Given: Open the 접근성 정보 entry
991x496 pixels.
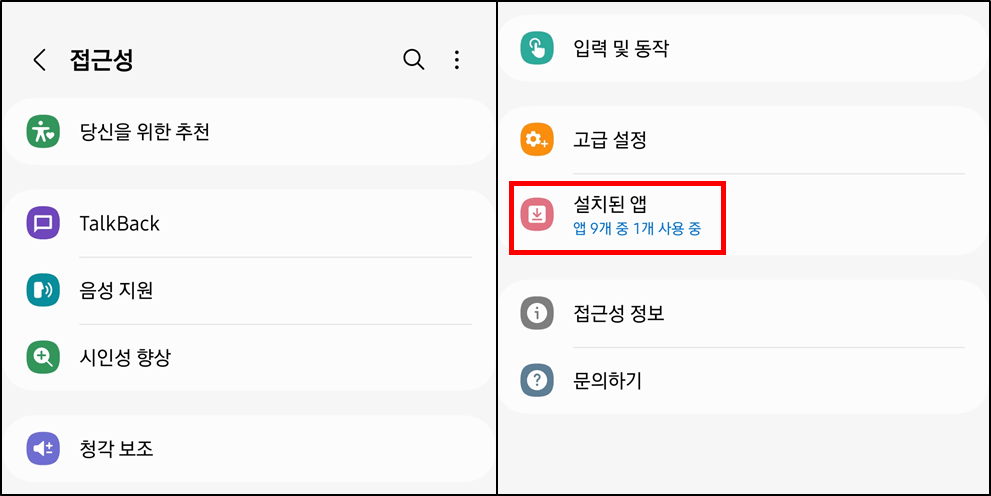Looking at the screenshot, I should (619, 313).
